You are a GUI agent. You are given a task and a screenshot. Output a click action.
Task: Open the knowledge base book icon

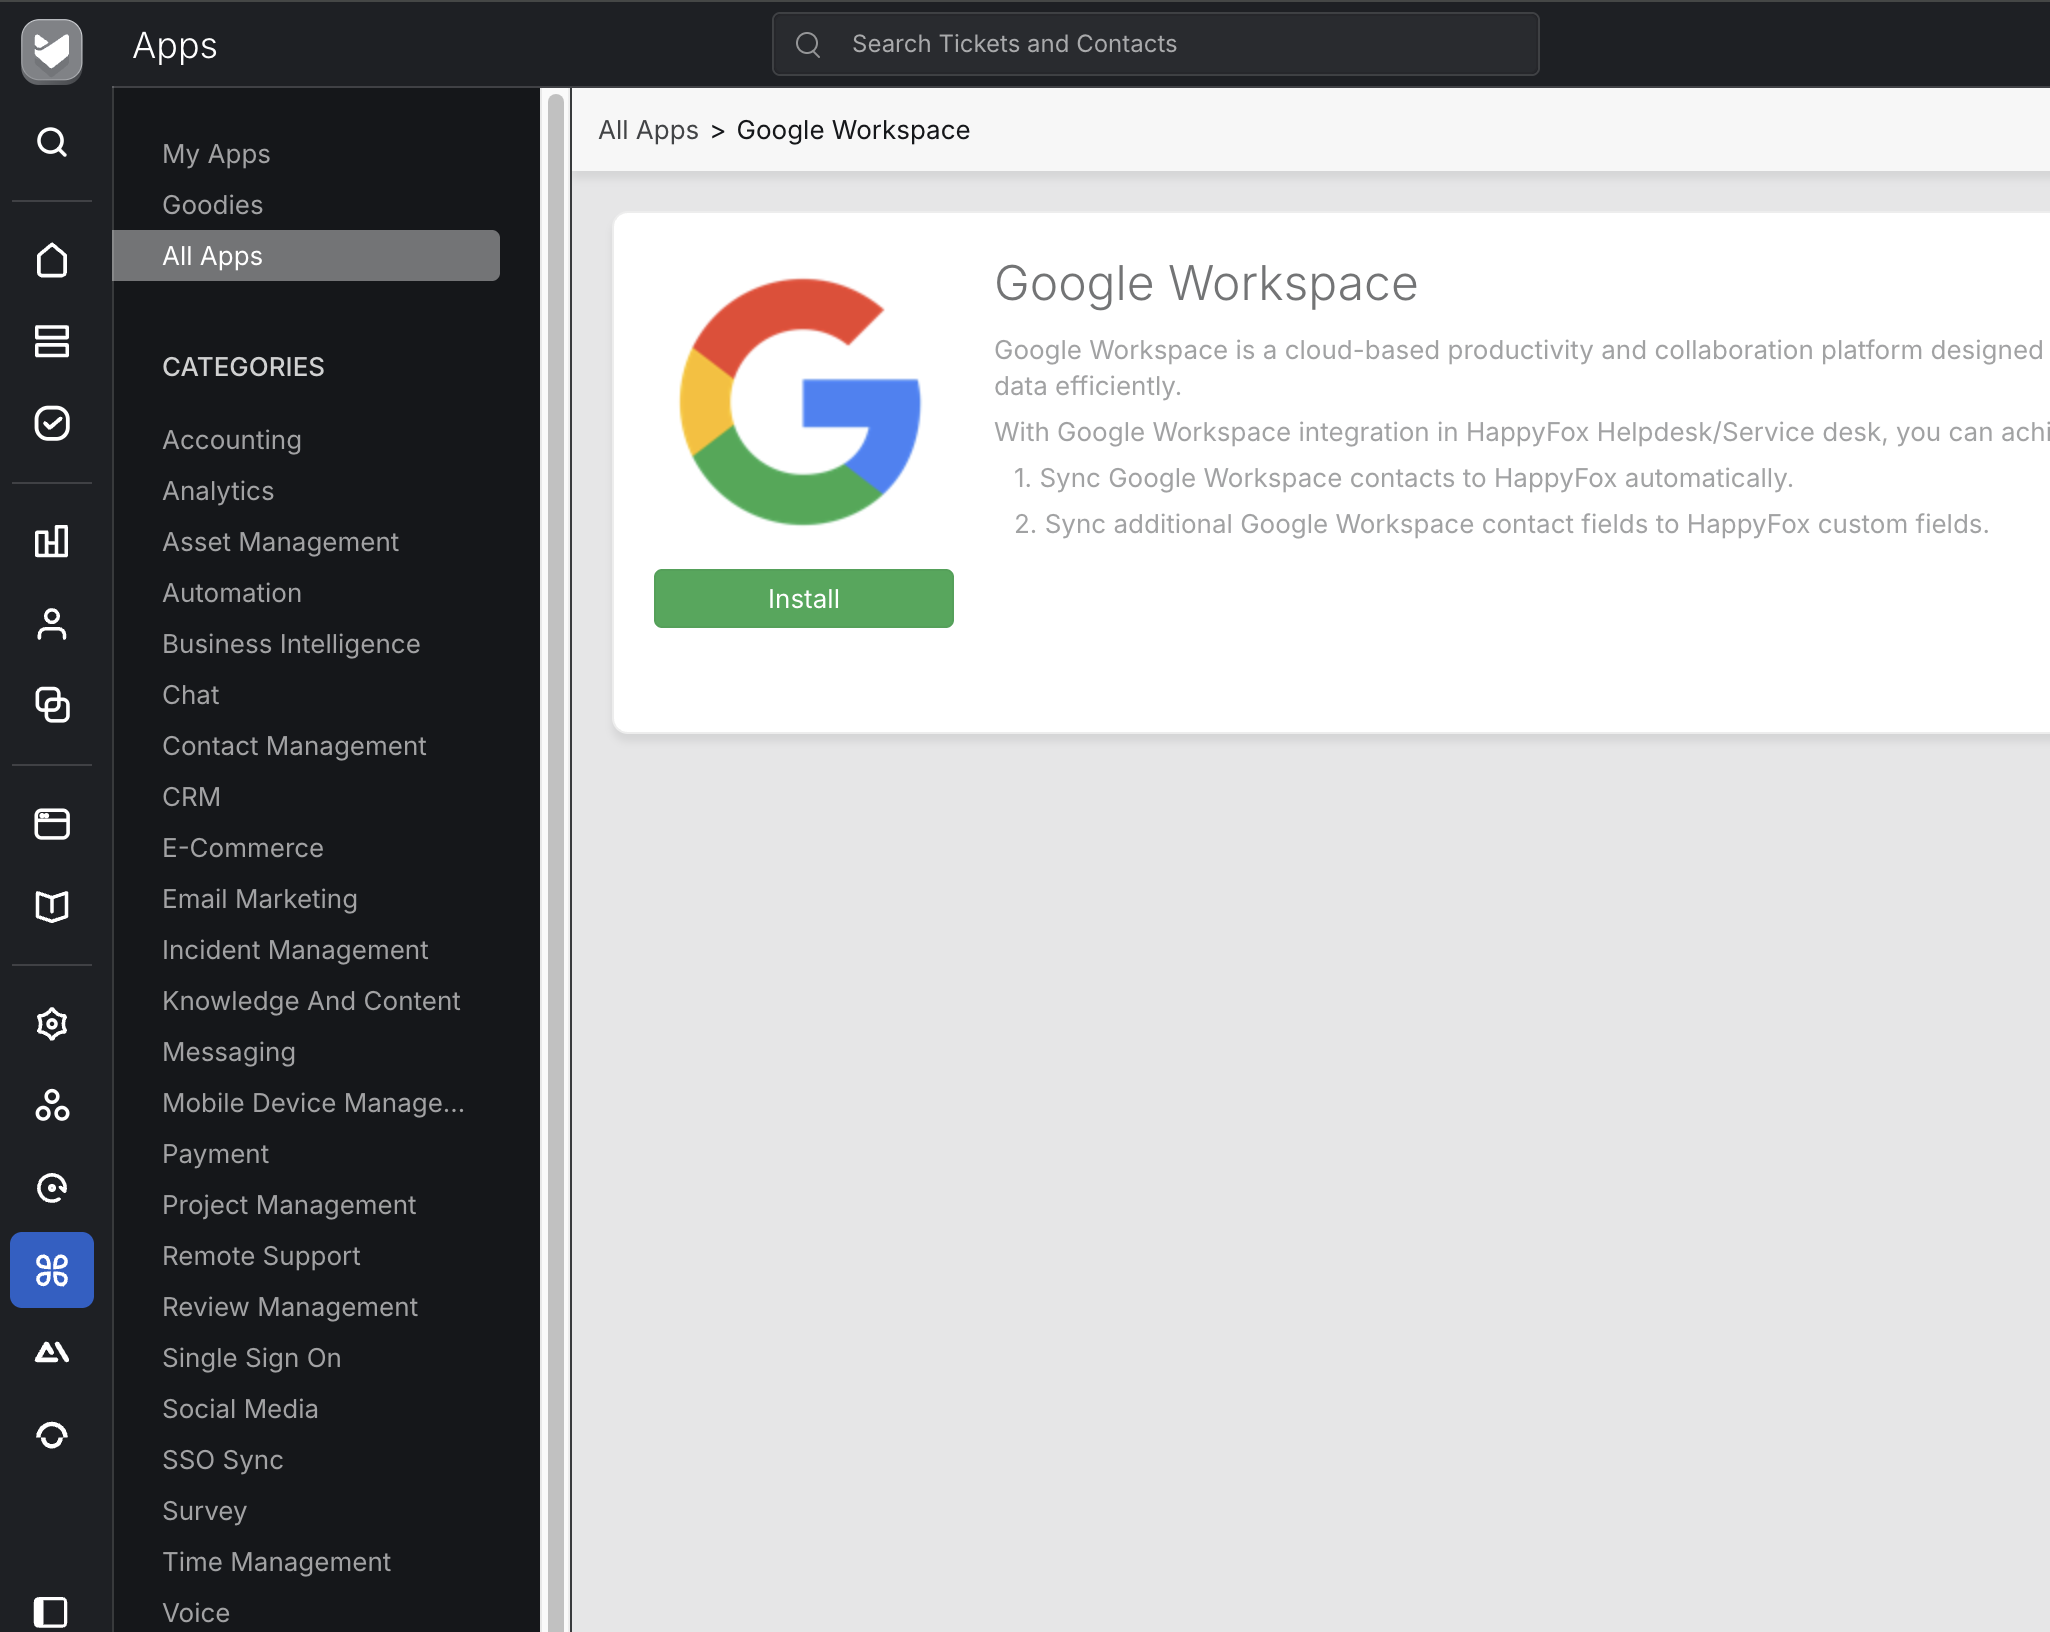(52, 906)
